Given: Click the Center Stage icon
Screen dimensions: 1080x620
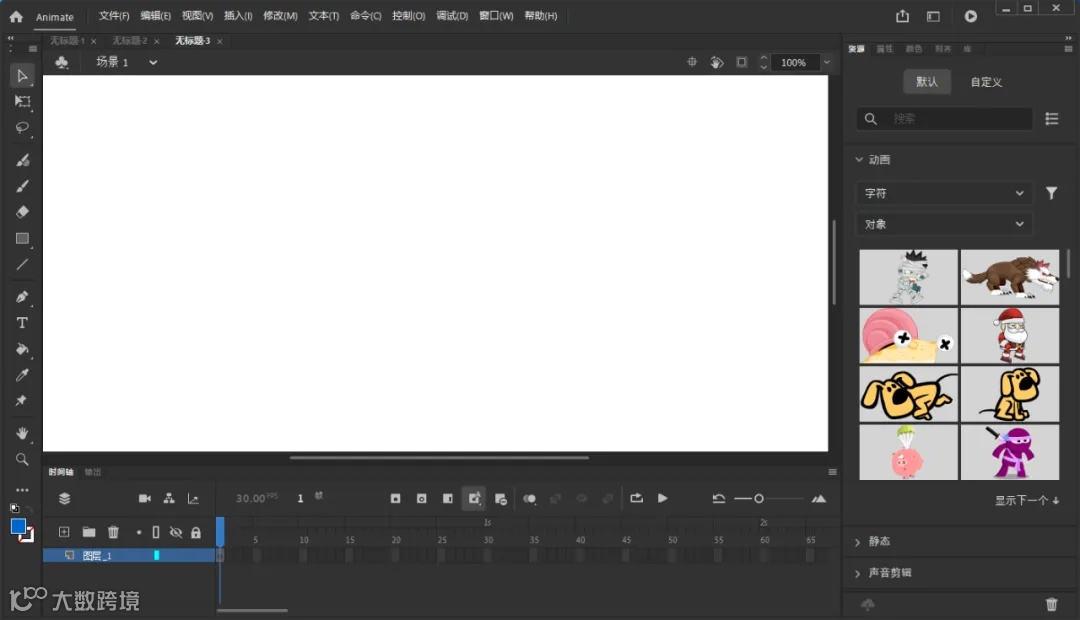Looking at the screenshot, I should point(692,62).
